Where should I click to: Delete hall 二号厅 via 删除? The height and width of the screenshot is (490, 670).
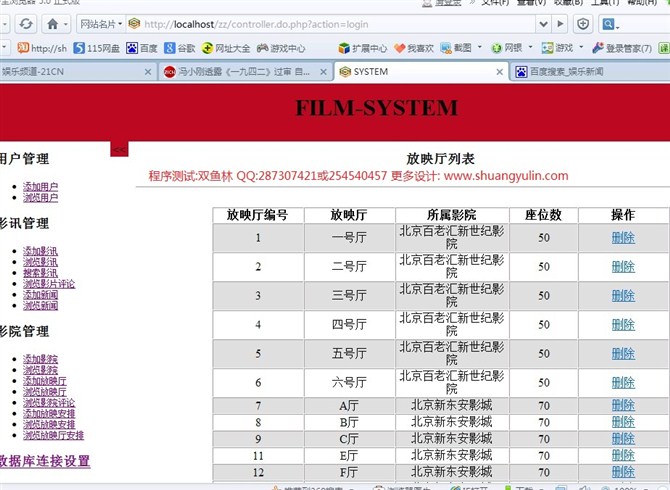click(x=623, y=267)
